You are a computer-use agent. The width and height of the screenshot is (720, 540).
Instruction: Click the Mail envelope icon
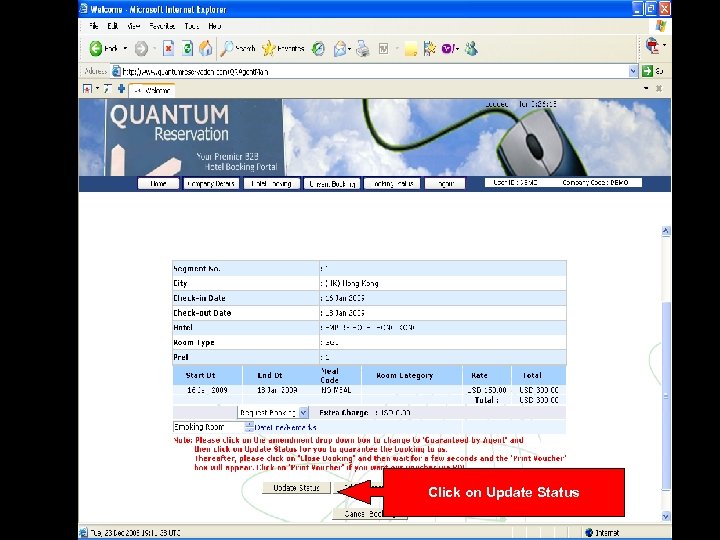click(340, 48)
